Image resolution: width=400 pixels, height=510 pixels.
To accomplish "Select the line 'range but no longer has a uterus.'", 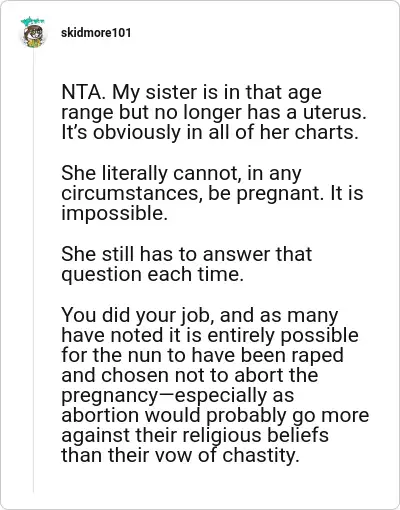I will [214, 112].
